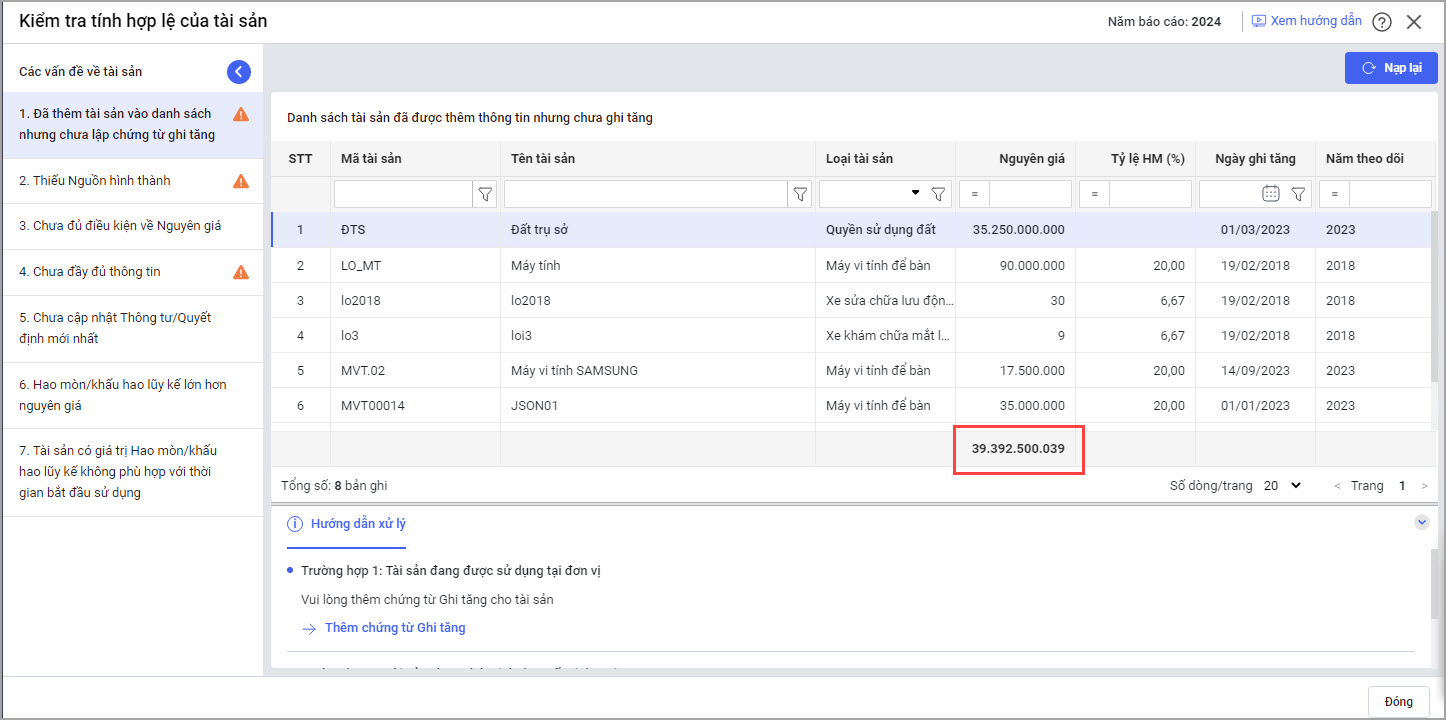The height and width of the screenshot is (720, 1446).
Task: Click filter icon for Tên tài sản column
Action: tap(800, 194)
